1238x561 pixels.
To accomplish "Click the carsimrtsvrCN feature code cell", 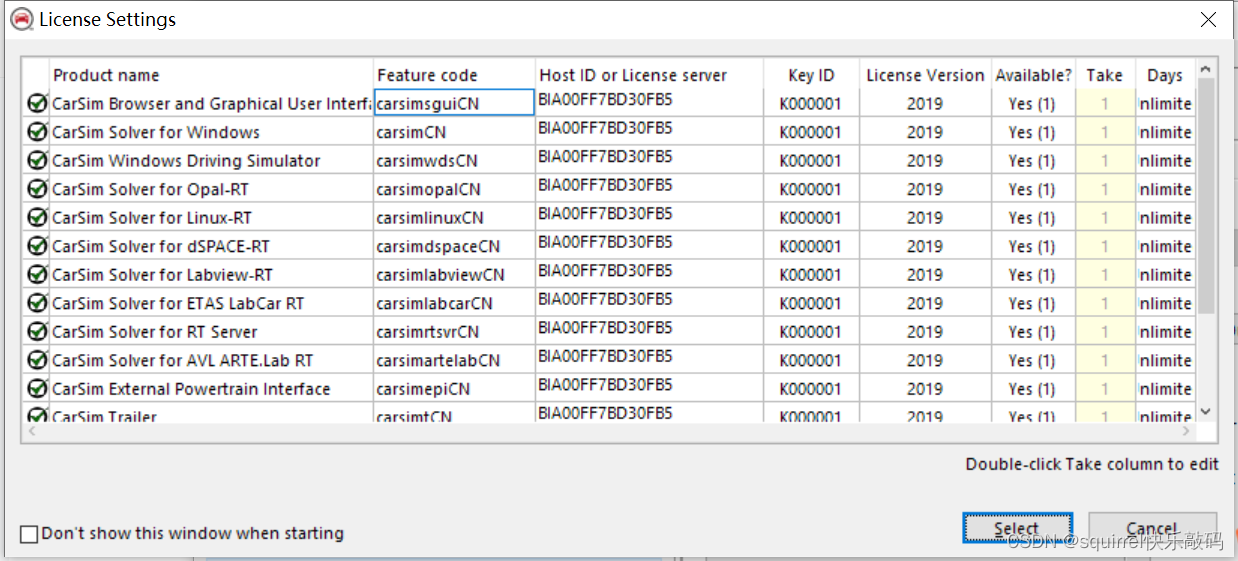I will coord(454,331).
